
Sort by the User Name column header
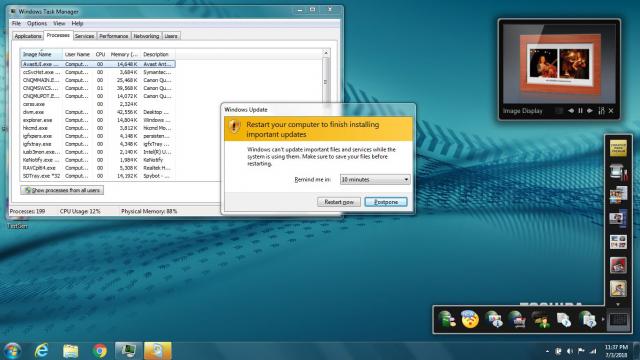pos(78,54)
